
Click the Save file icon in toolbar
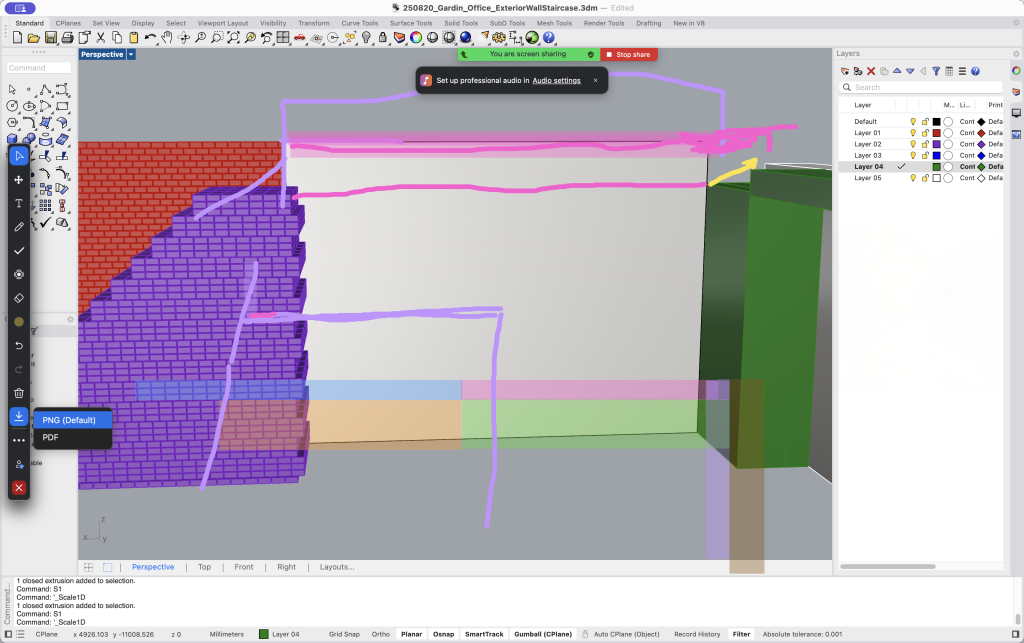click(50, 38)
